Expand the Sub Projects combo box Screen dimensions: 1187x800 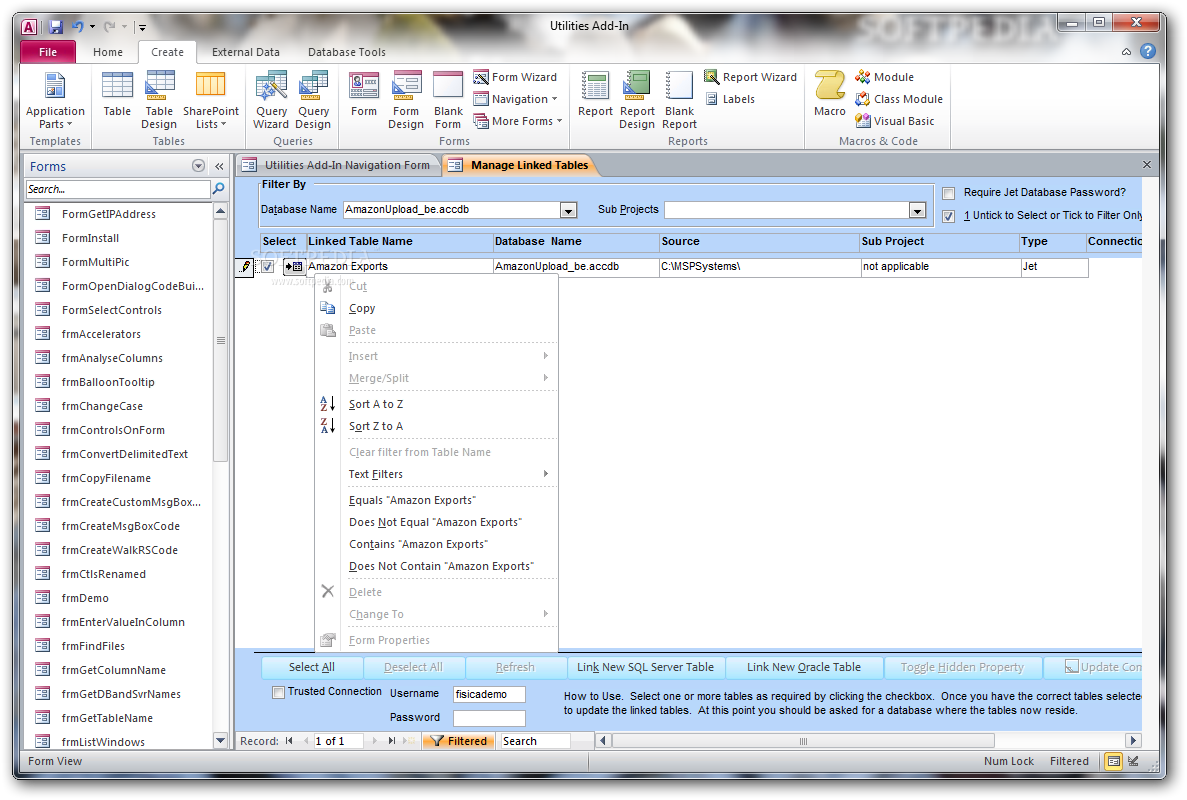click(918, 210)
